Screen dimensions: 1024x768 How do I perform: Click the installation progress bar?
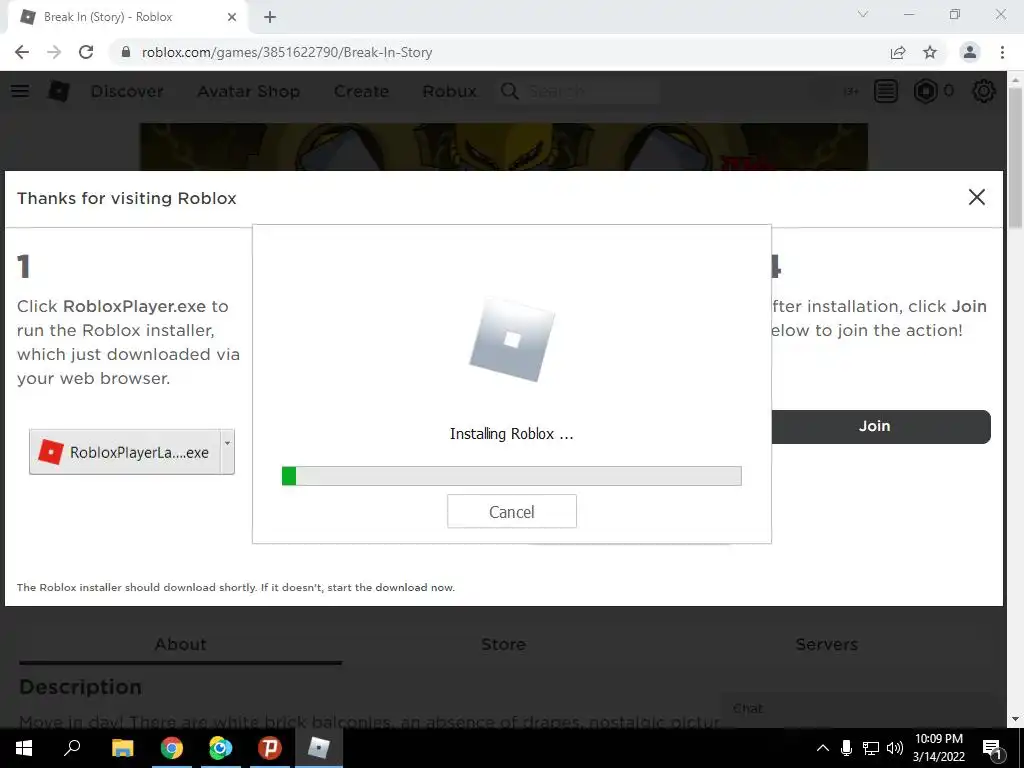(x=511, y=476)
